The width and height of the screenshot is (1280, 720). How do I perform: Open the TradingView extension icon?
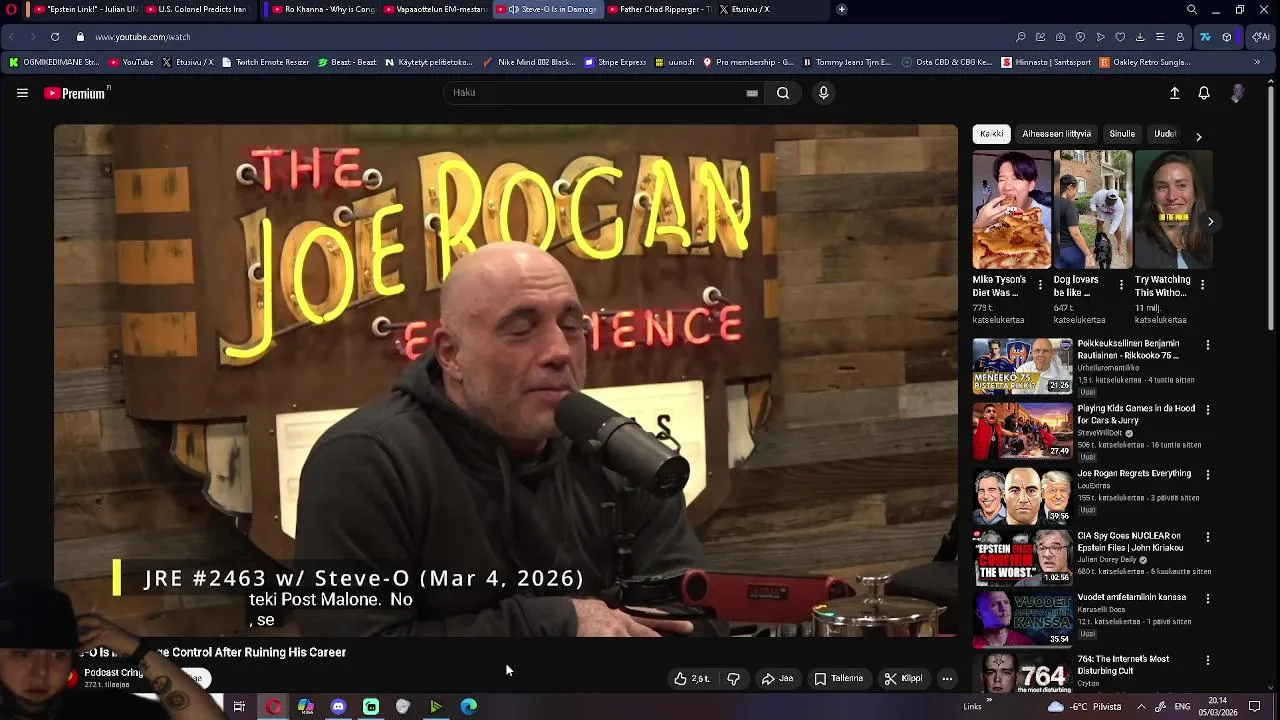point(1205,37)
